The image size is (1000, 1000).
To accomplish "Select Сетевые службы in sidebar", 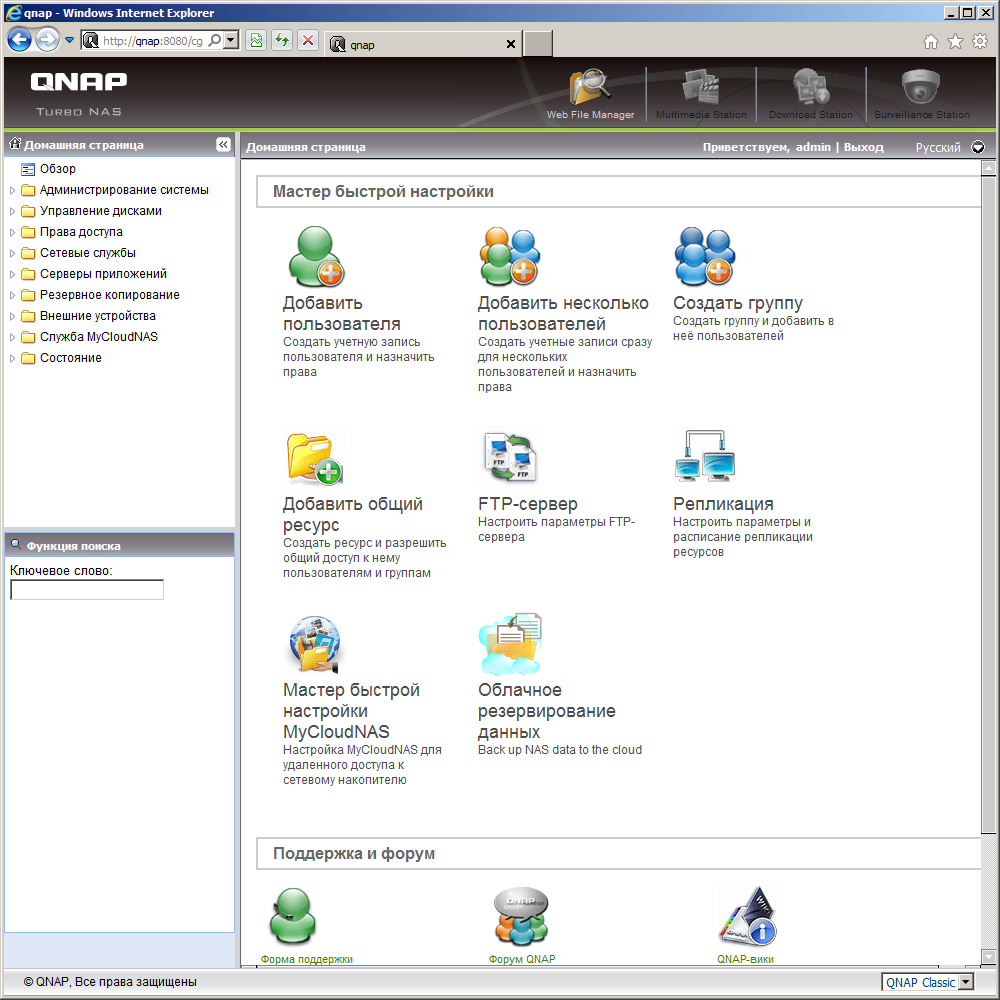I will tap(87, 253).
